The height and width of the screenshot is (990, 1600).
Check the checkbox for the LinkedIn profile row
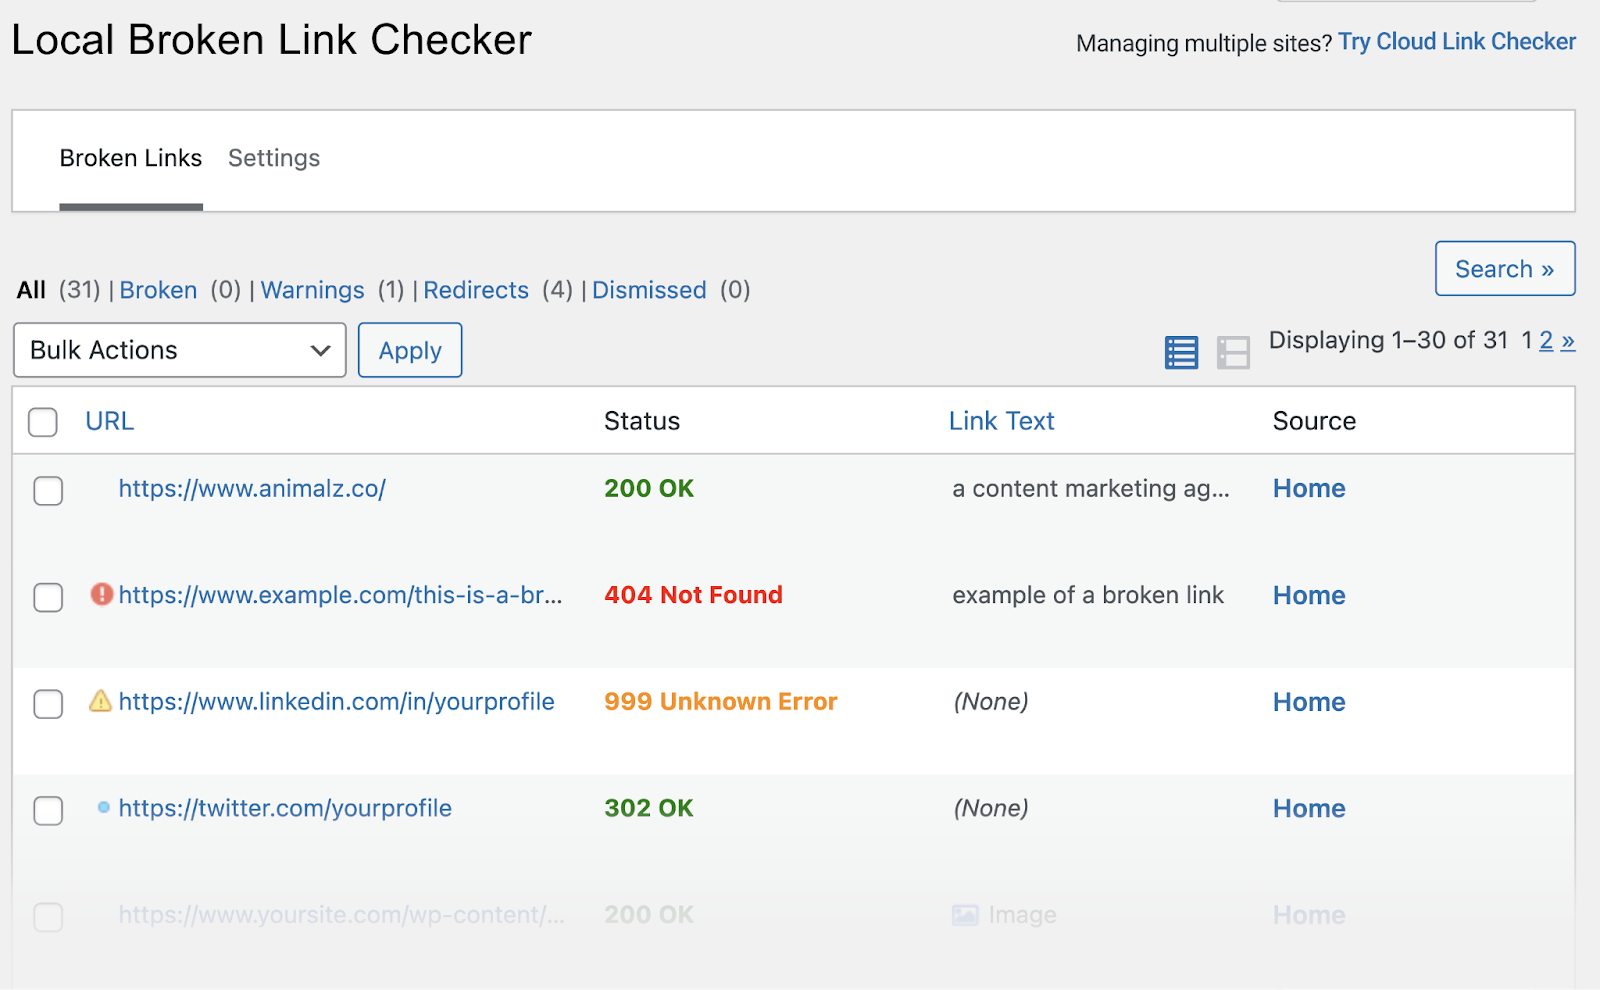click(47, 704)
